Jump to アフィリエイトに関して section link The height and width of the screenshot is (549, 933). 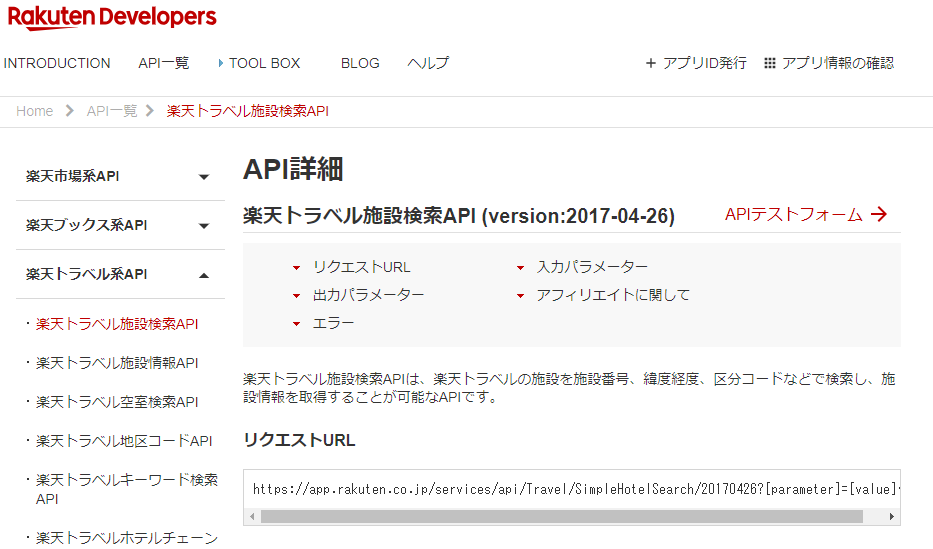coord(613,295)
